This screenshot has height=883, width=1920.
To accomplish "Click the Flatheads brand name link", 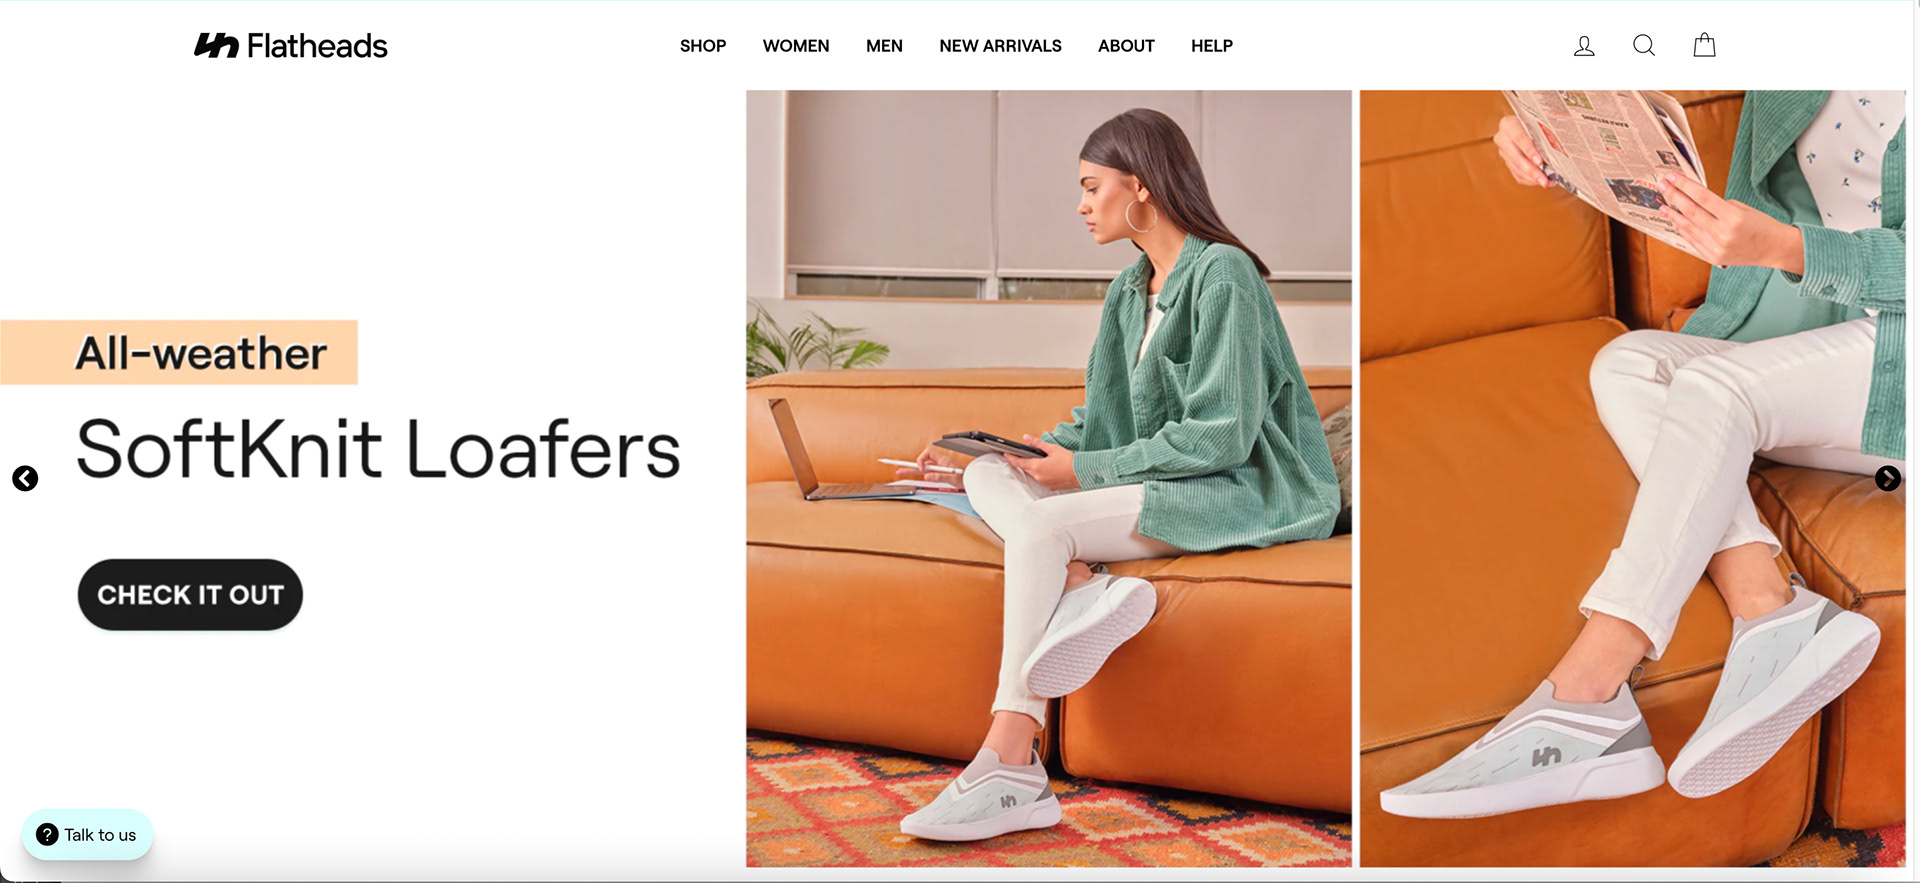I will 317,46.
